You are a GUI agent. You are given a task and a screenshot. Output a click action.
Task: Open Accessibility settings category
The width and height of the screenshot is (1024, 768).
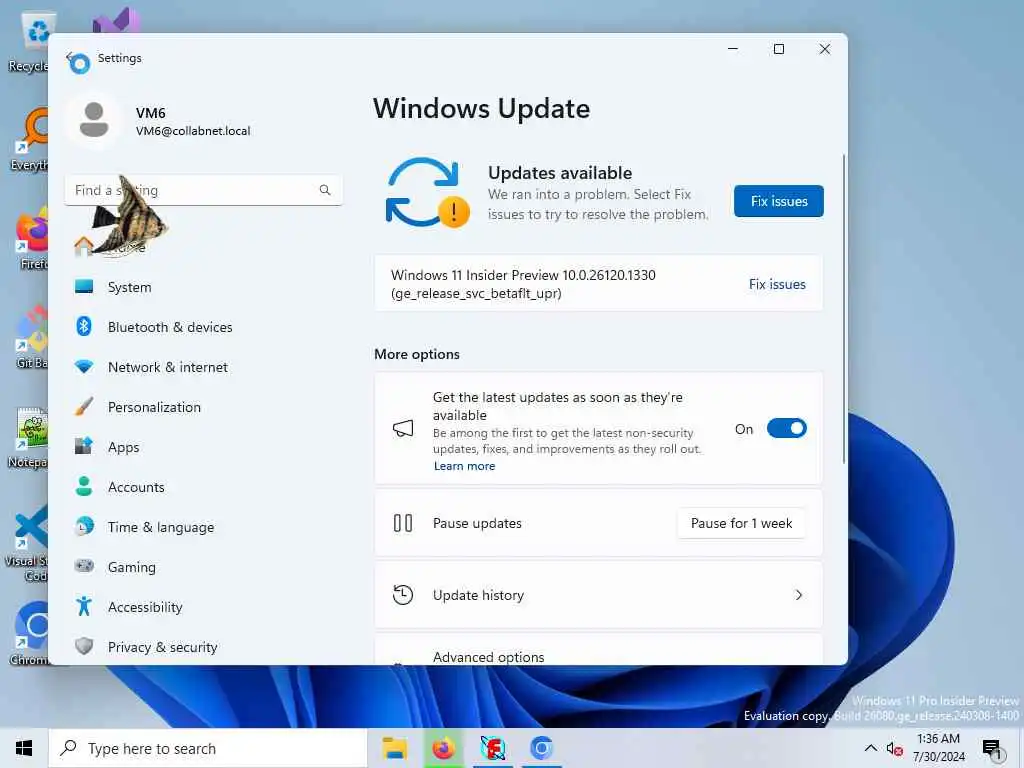coord(202,607)
